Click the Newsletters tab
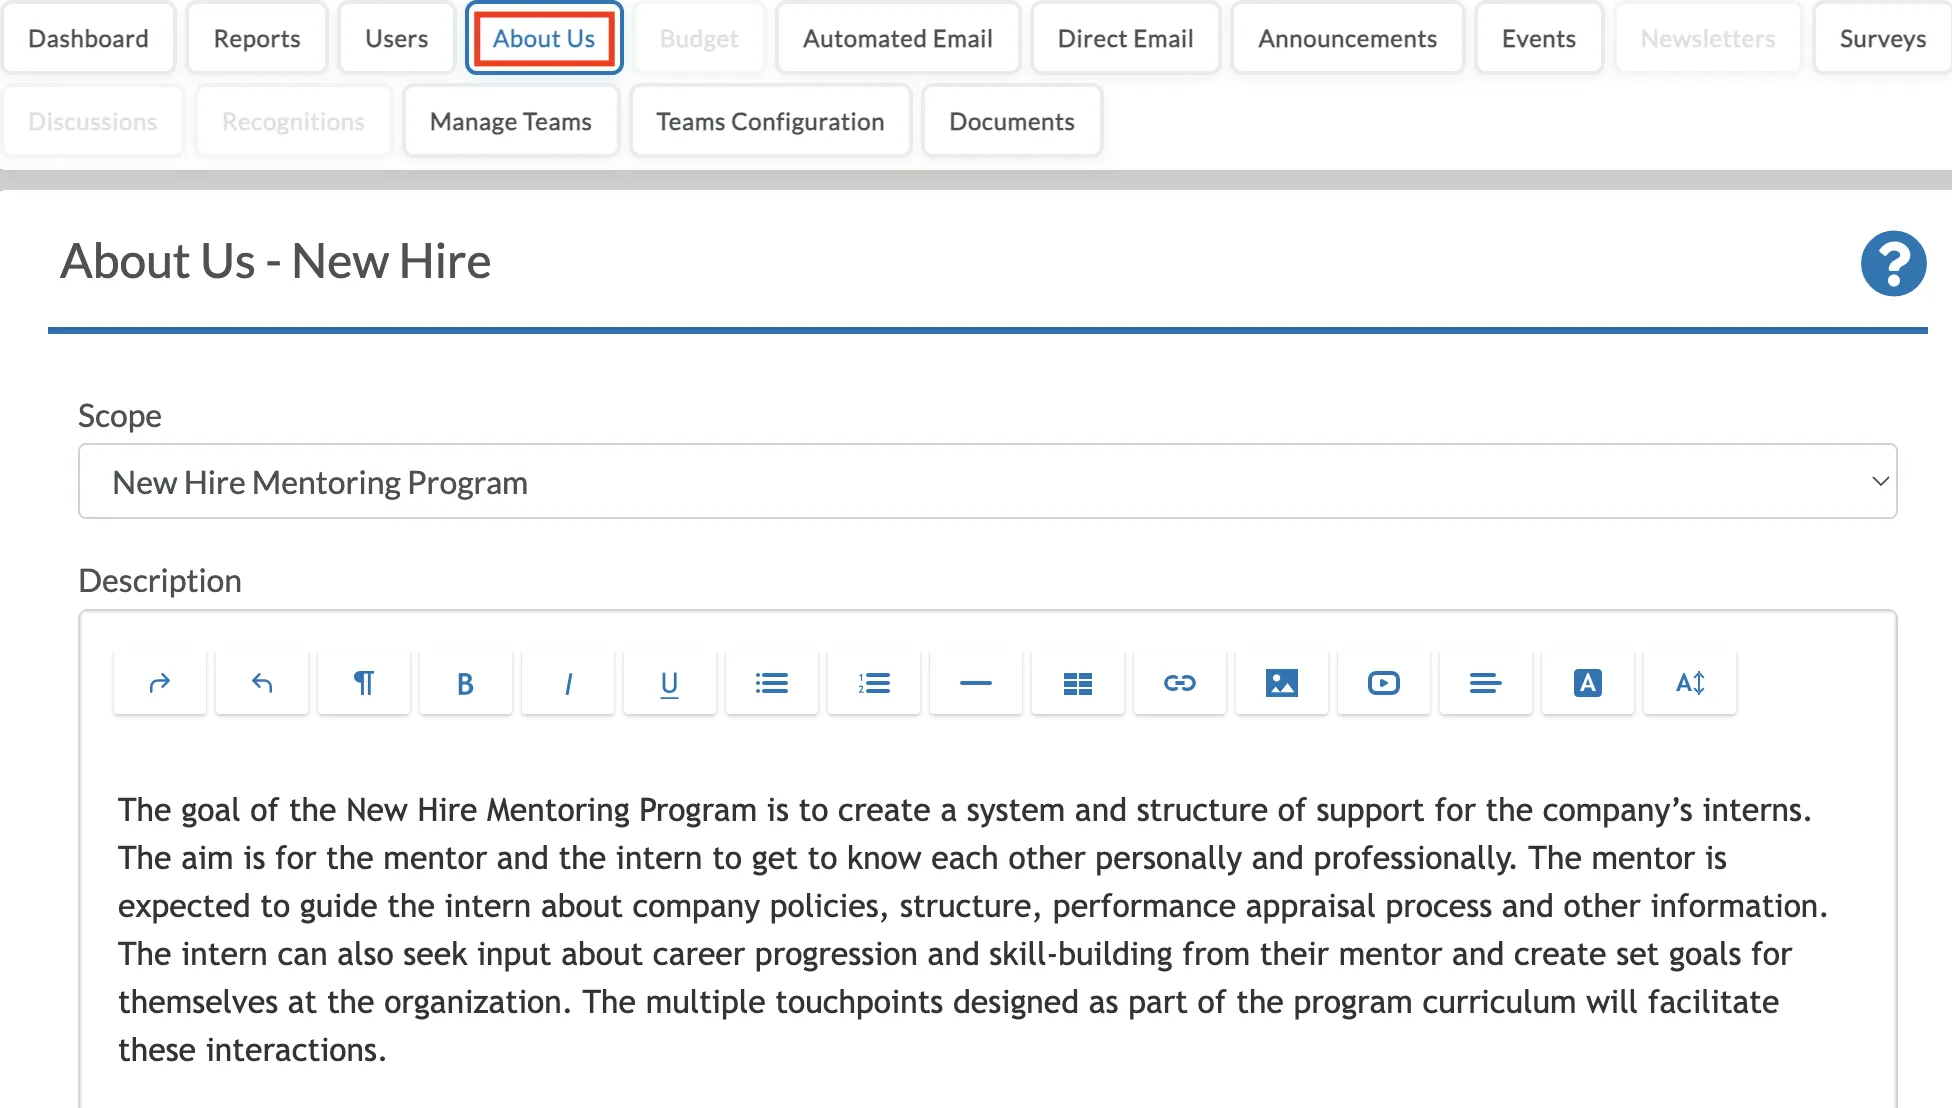This screenshot has width=1952, height=1108. (x=1708, y=38)
